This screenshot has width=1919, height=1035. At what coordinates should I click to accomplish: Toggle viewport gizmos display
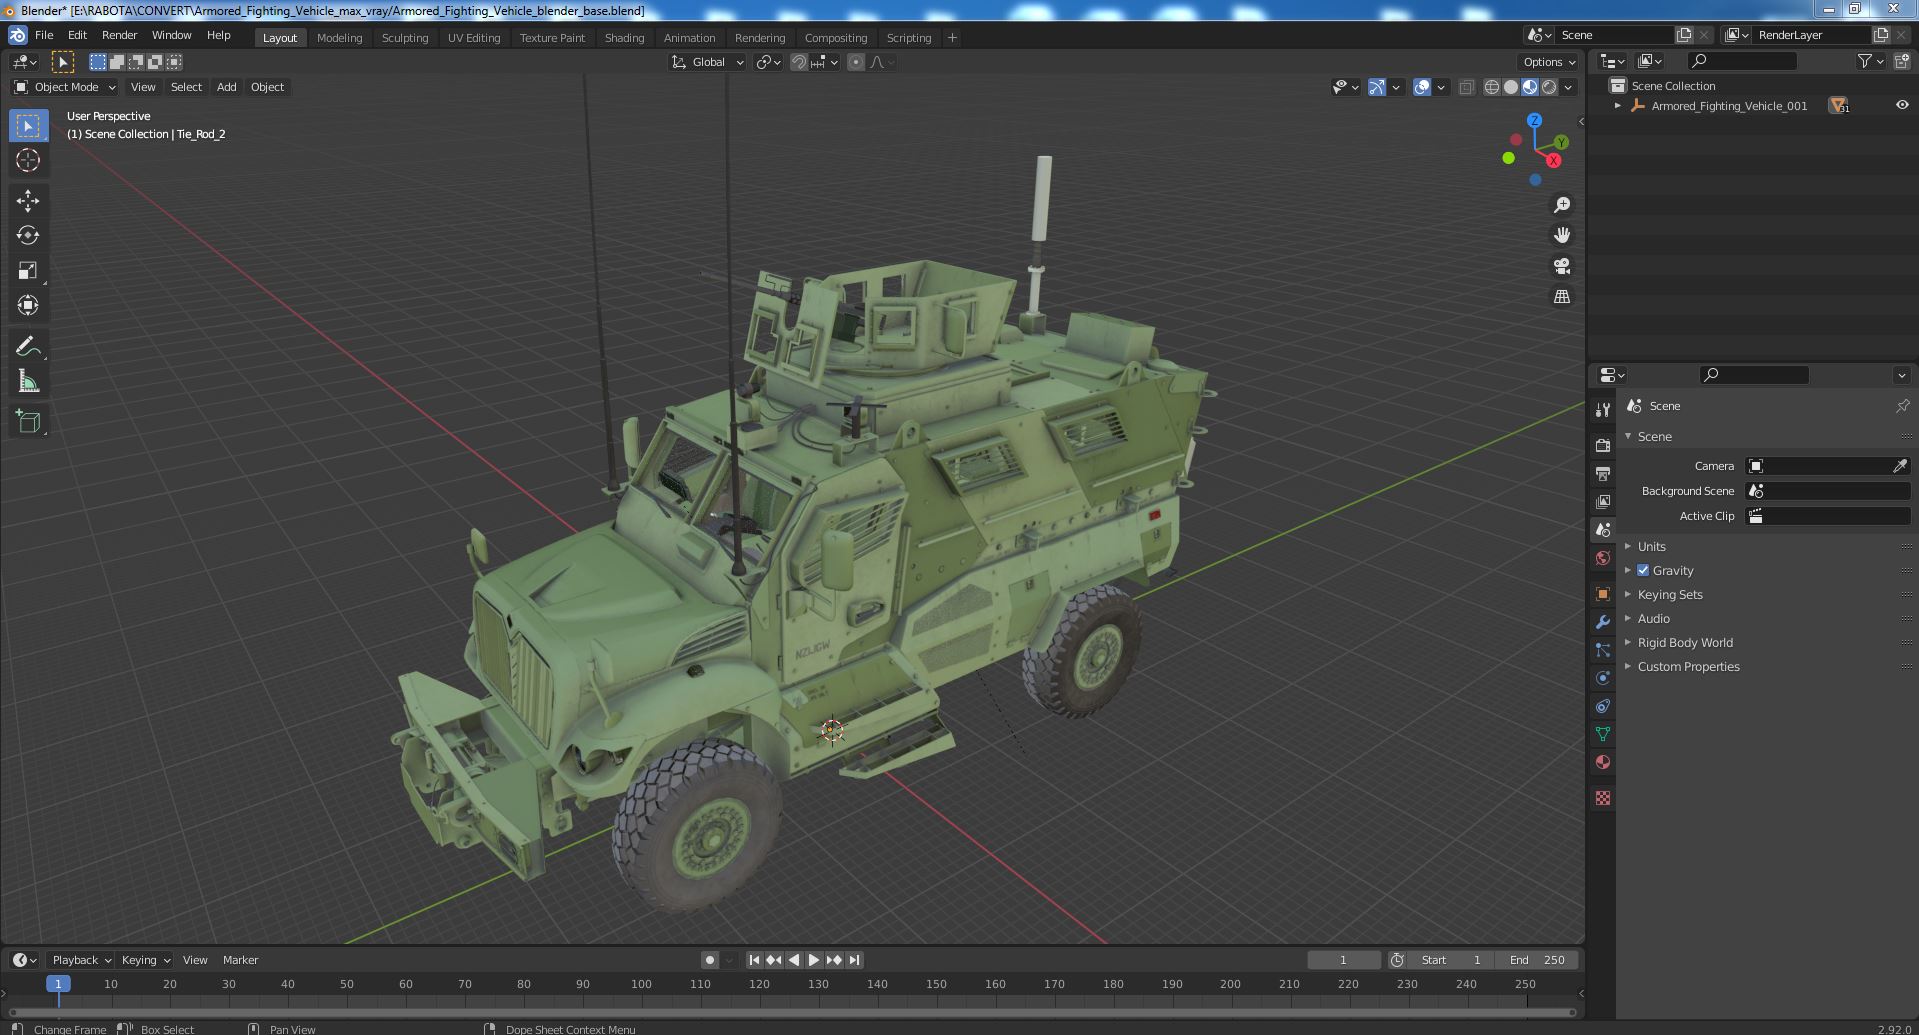point(1377,87)
